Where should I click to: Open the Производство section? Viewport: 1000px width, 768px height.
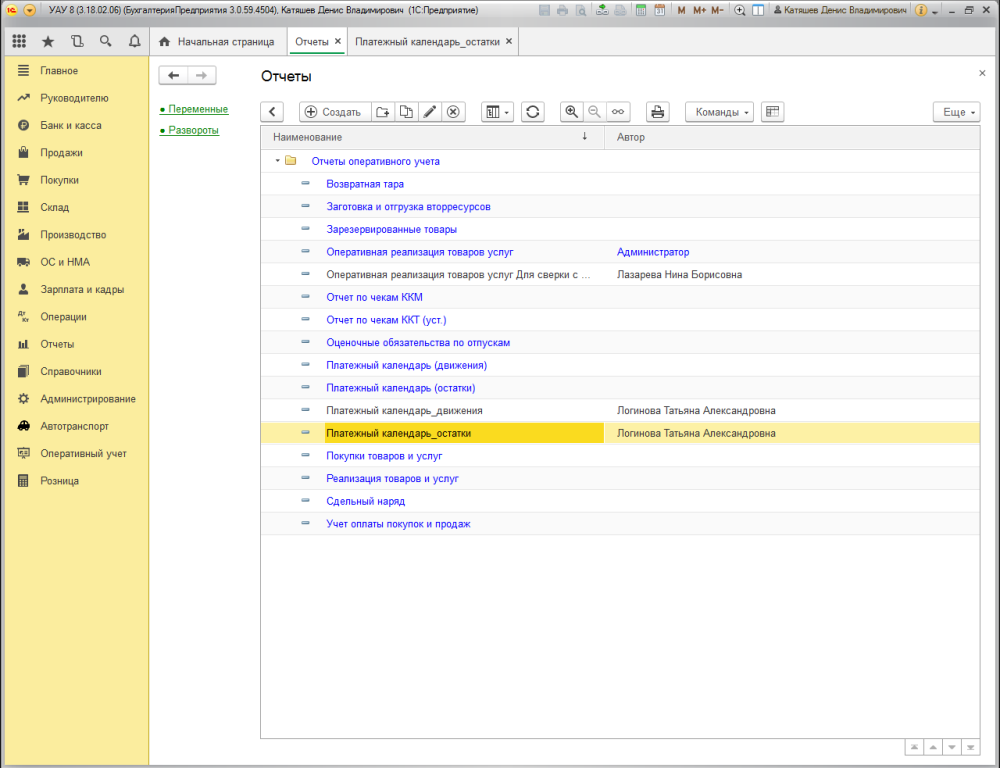coord(75,235)
